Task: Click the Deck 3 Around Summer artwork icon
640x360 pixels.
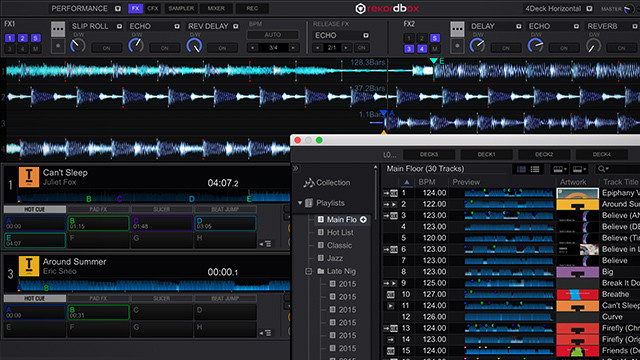Action: 29,266
